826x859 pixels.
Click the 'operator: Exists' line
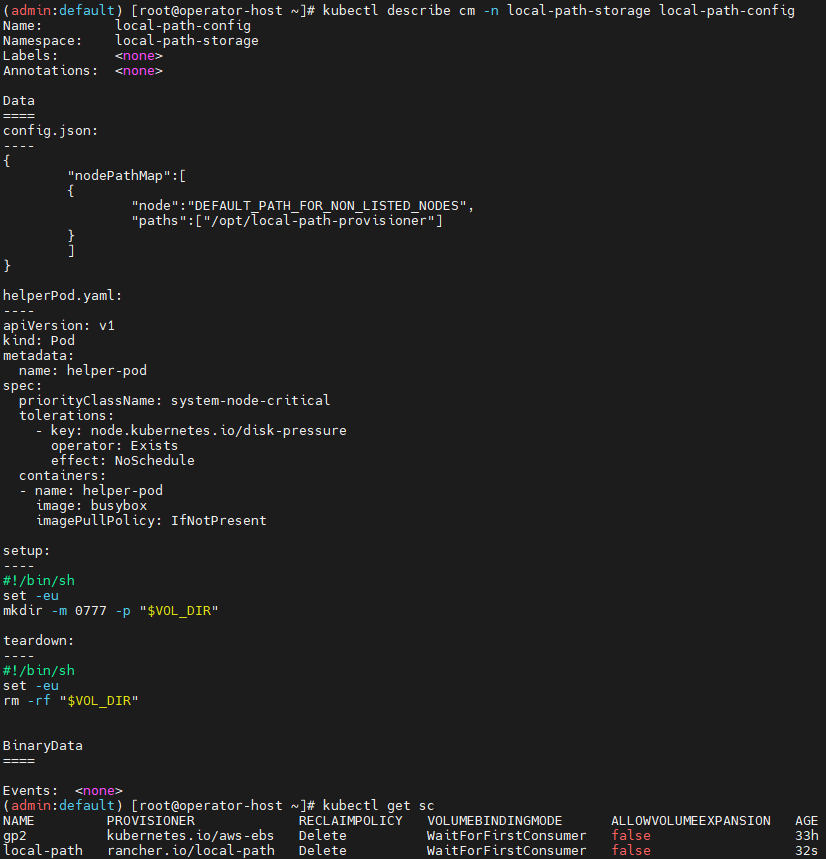pos(114,446)
